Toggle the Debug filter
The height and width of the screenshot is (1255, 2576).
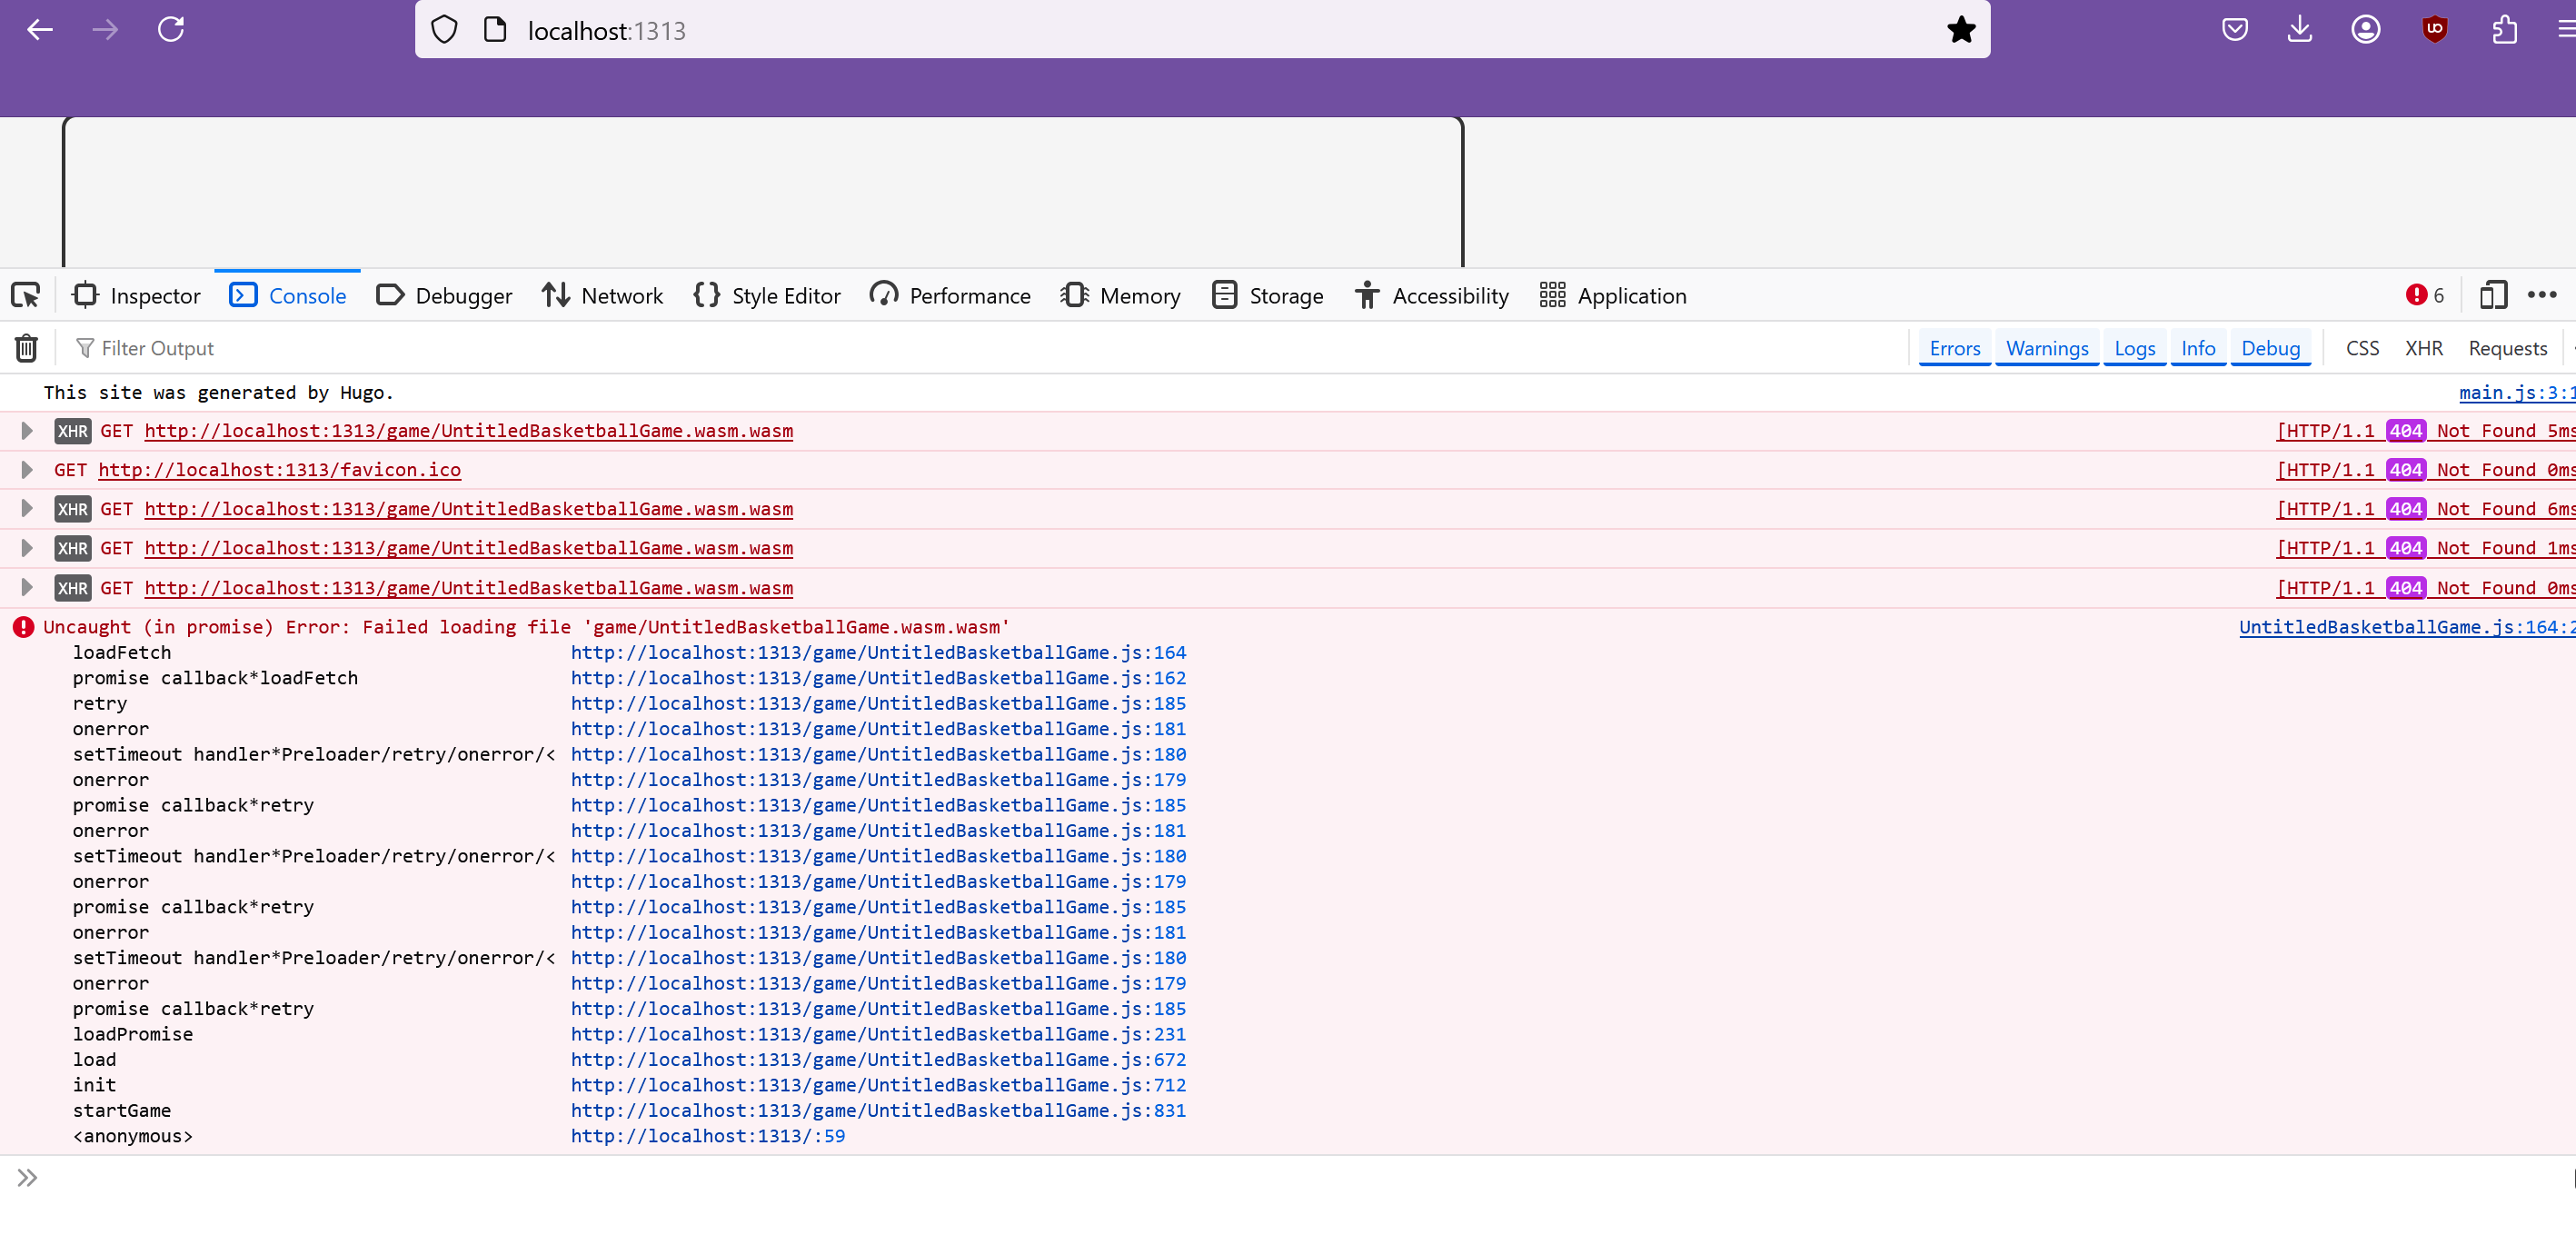[2270, 348]
